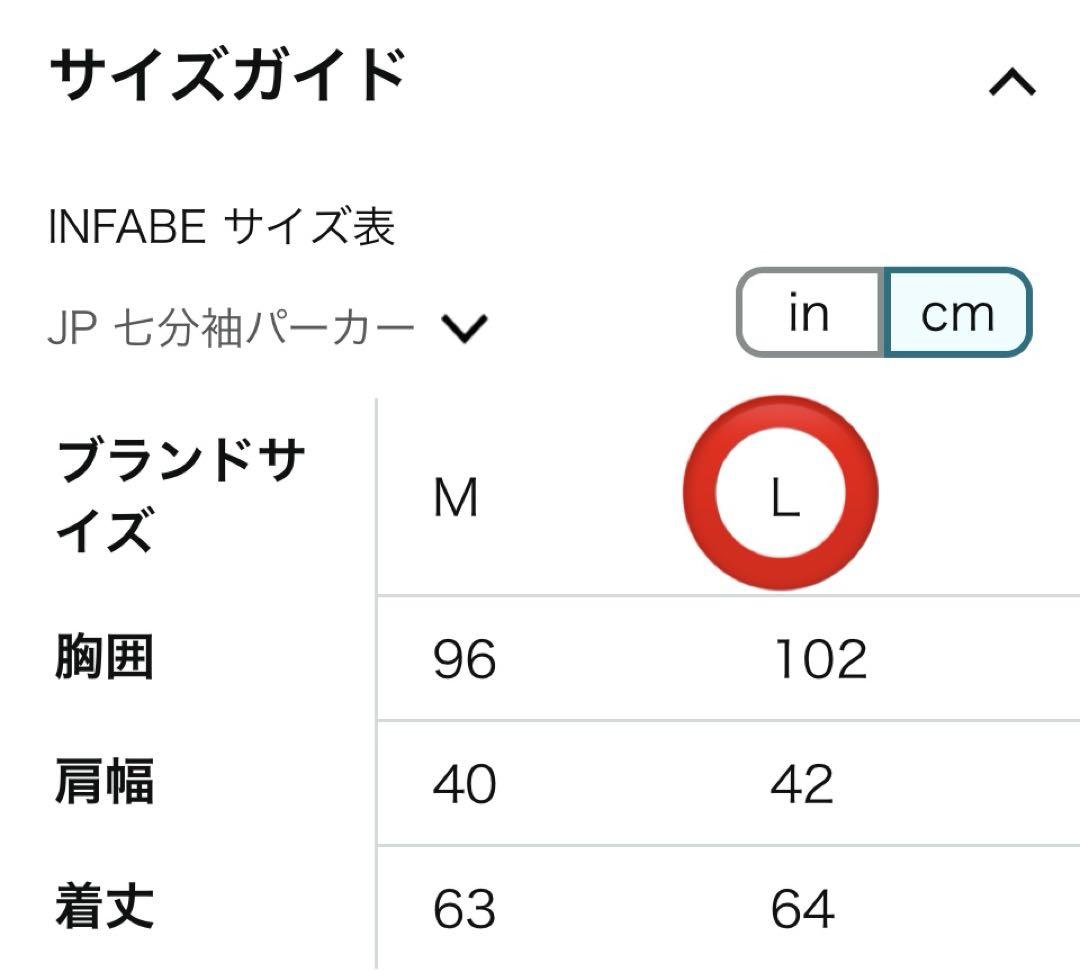
Task: Click length value 64 for L
Action: [802, 909]
